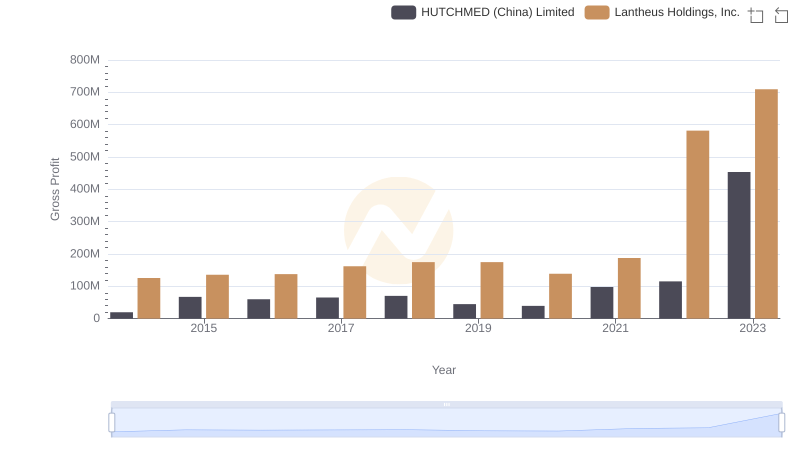Click the HUTCHMED 2017 bar
This screenshot has height=461, width=800.
coord(328,308)
